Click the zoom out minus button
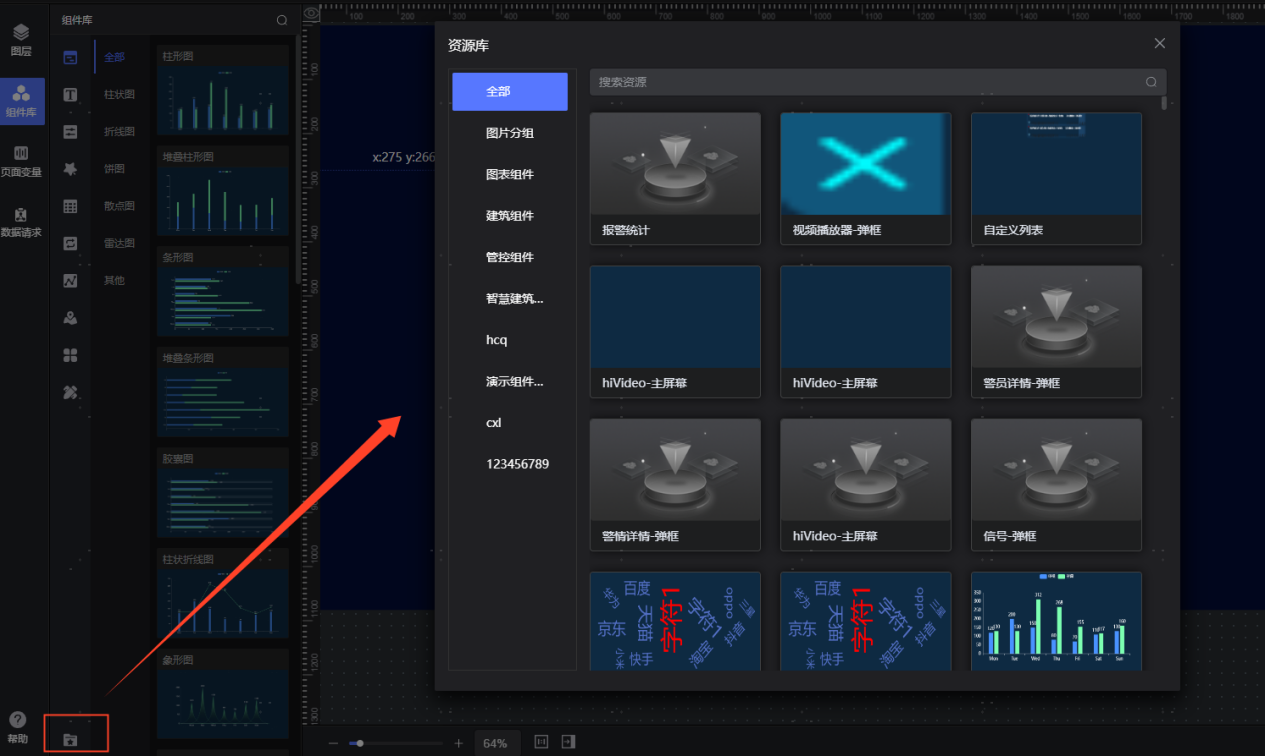Viewport: 1265px width, 756px height. [334, 743]
